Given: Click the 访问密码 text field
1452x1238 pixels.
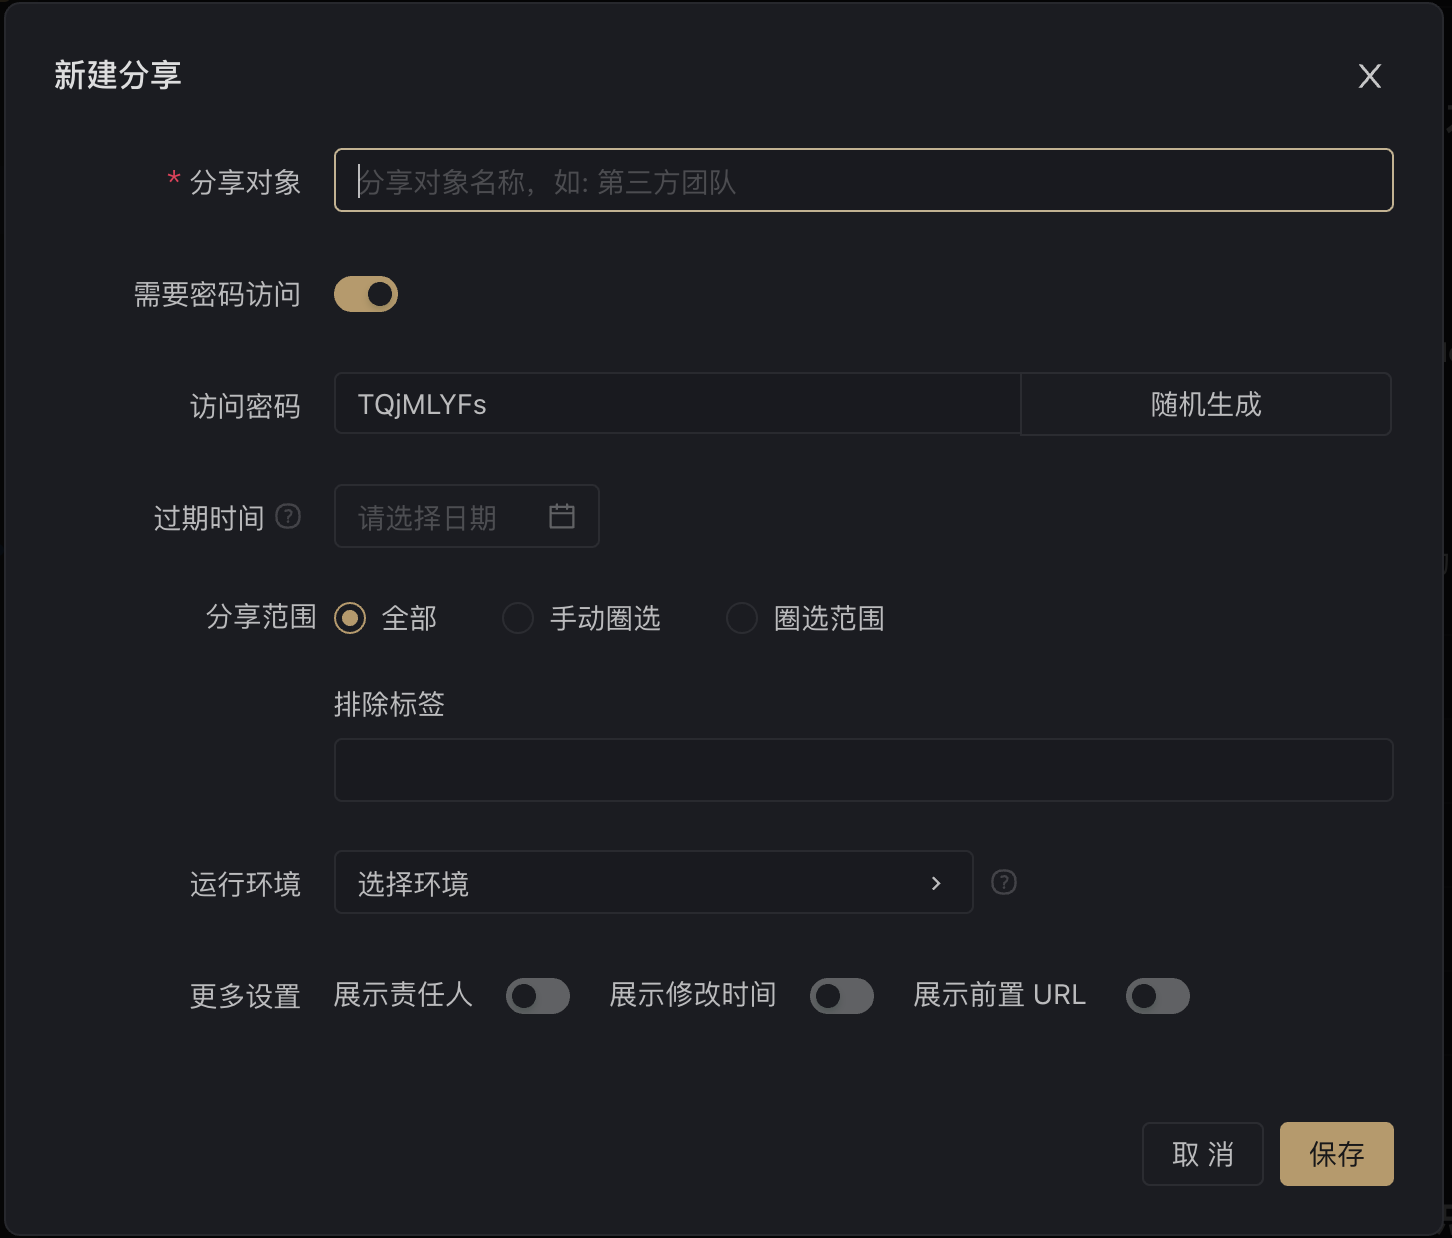Looking at the screenshot, I should coord(677,404).
